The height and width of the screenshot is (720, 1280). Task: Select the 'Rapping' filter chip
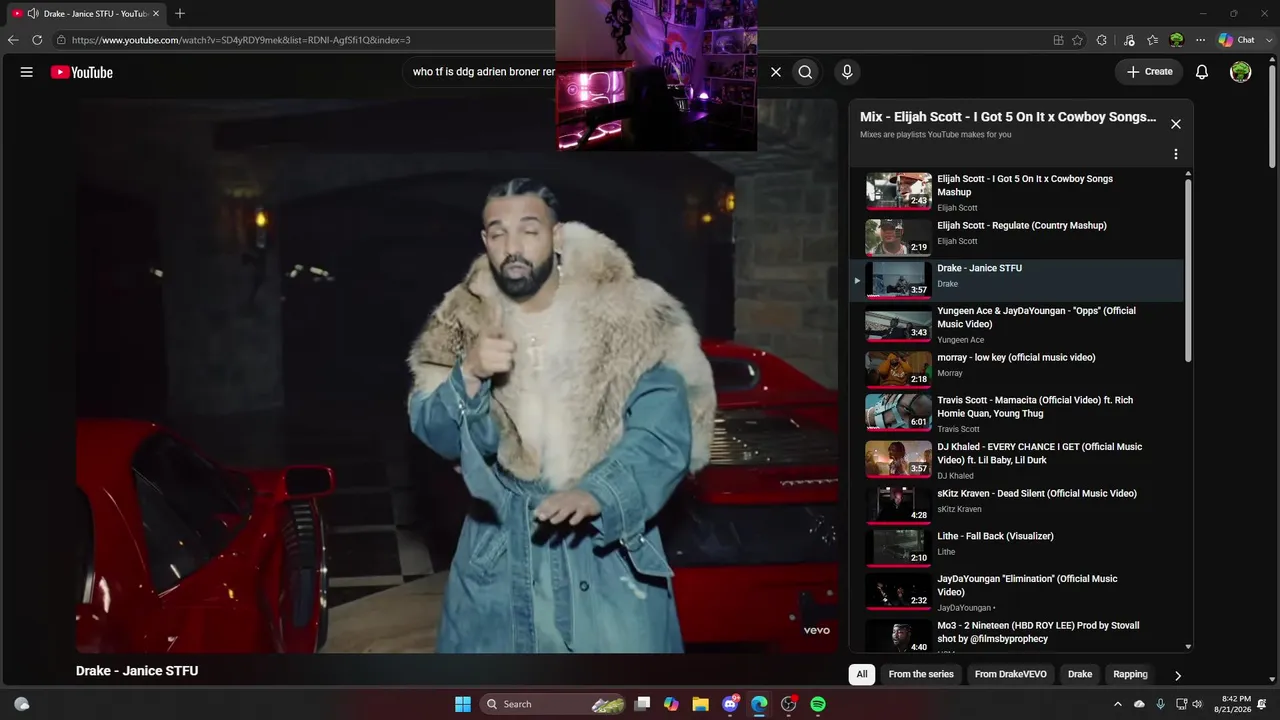1130,674
